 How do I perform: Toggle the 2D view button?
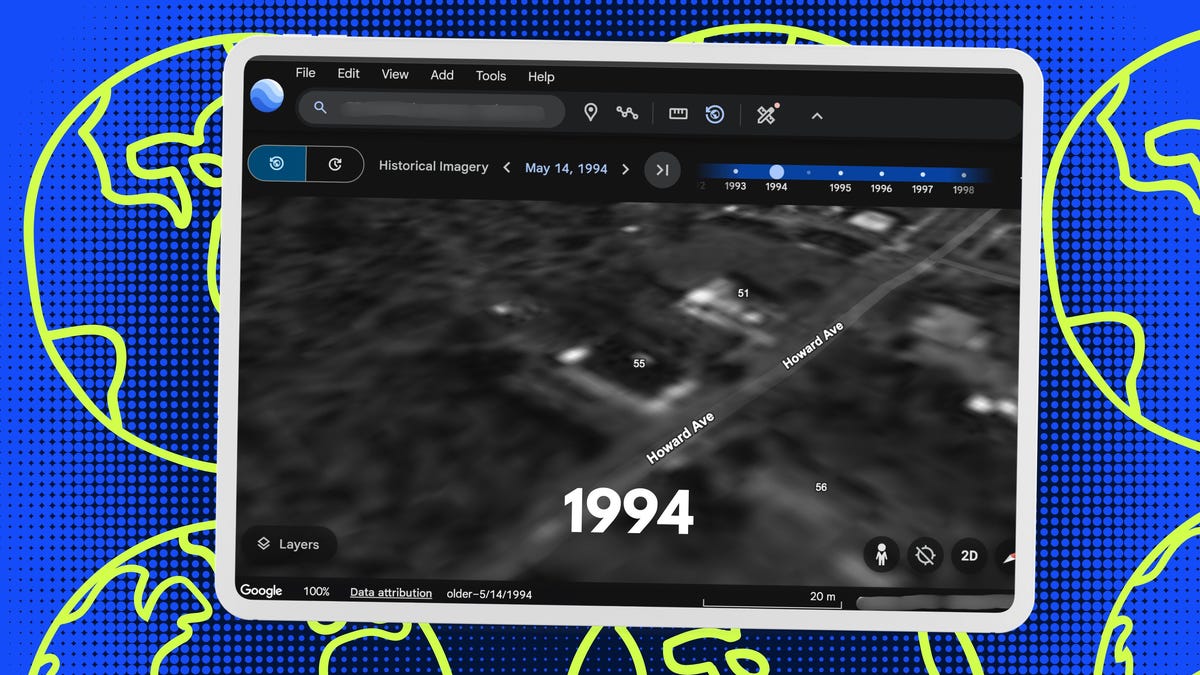pyautogui.click(x=968, y=555)
